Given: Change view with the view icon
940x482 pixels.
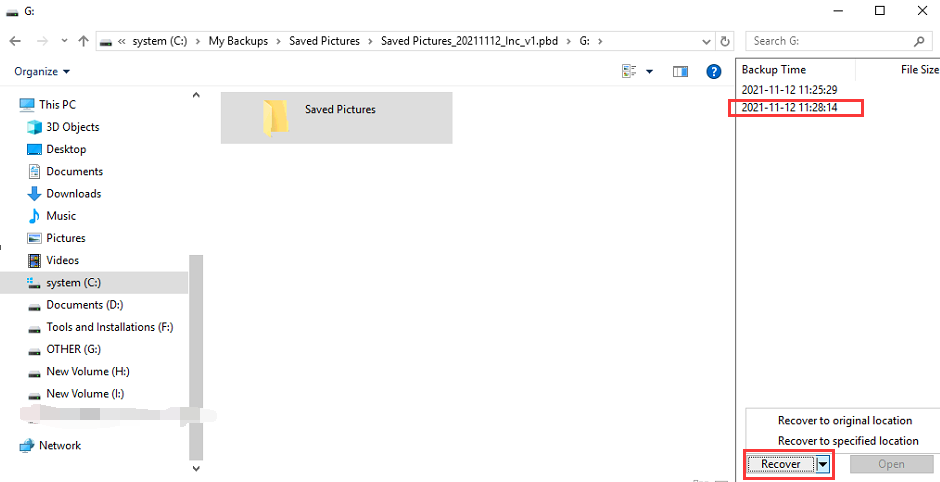Looking at the screenshot, I should pyautogui.click(x=629, y=71).
